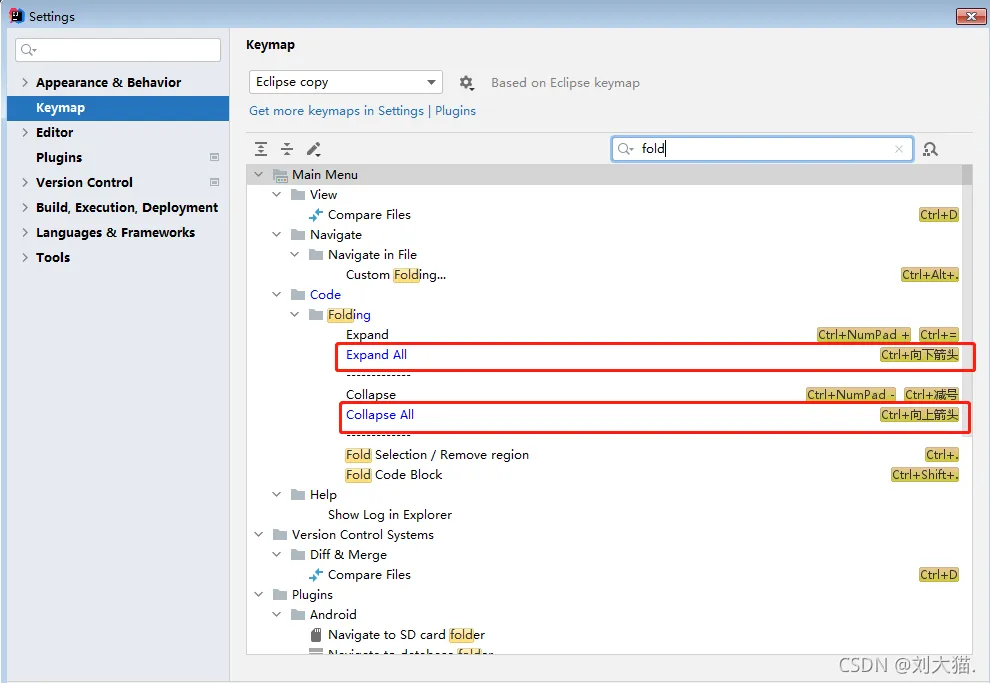The height and width of the screenshot is (683, 990).
Task: Click the Edit Shortcut pencil icon
Action: (314, 149)
